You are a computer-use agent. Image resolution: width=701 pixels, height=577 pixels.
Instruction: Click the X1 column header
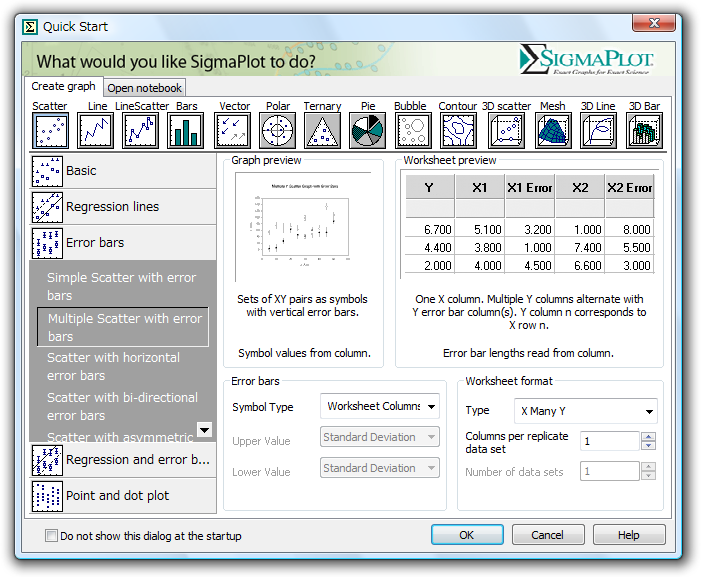click(x=480, y=187)
